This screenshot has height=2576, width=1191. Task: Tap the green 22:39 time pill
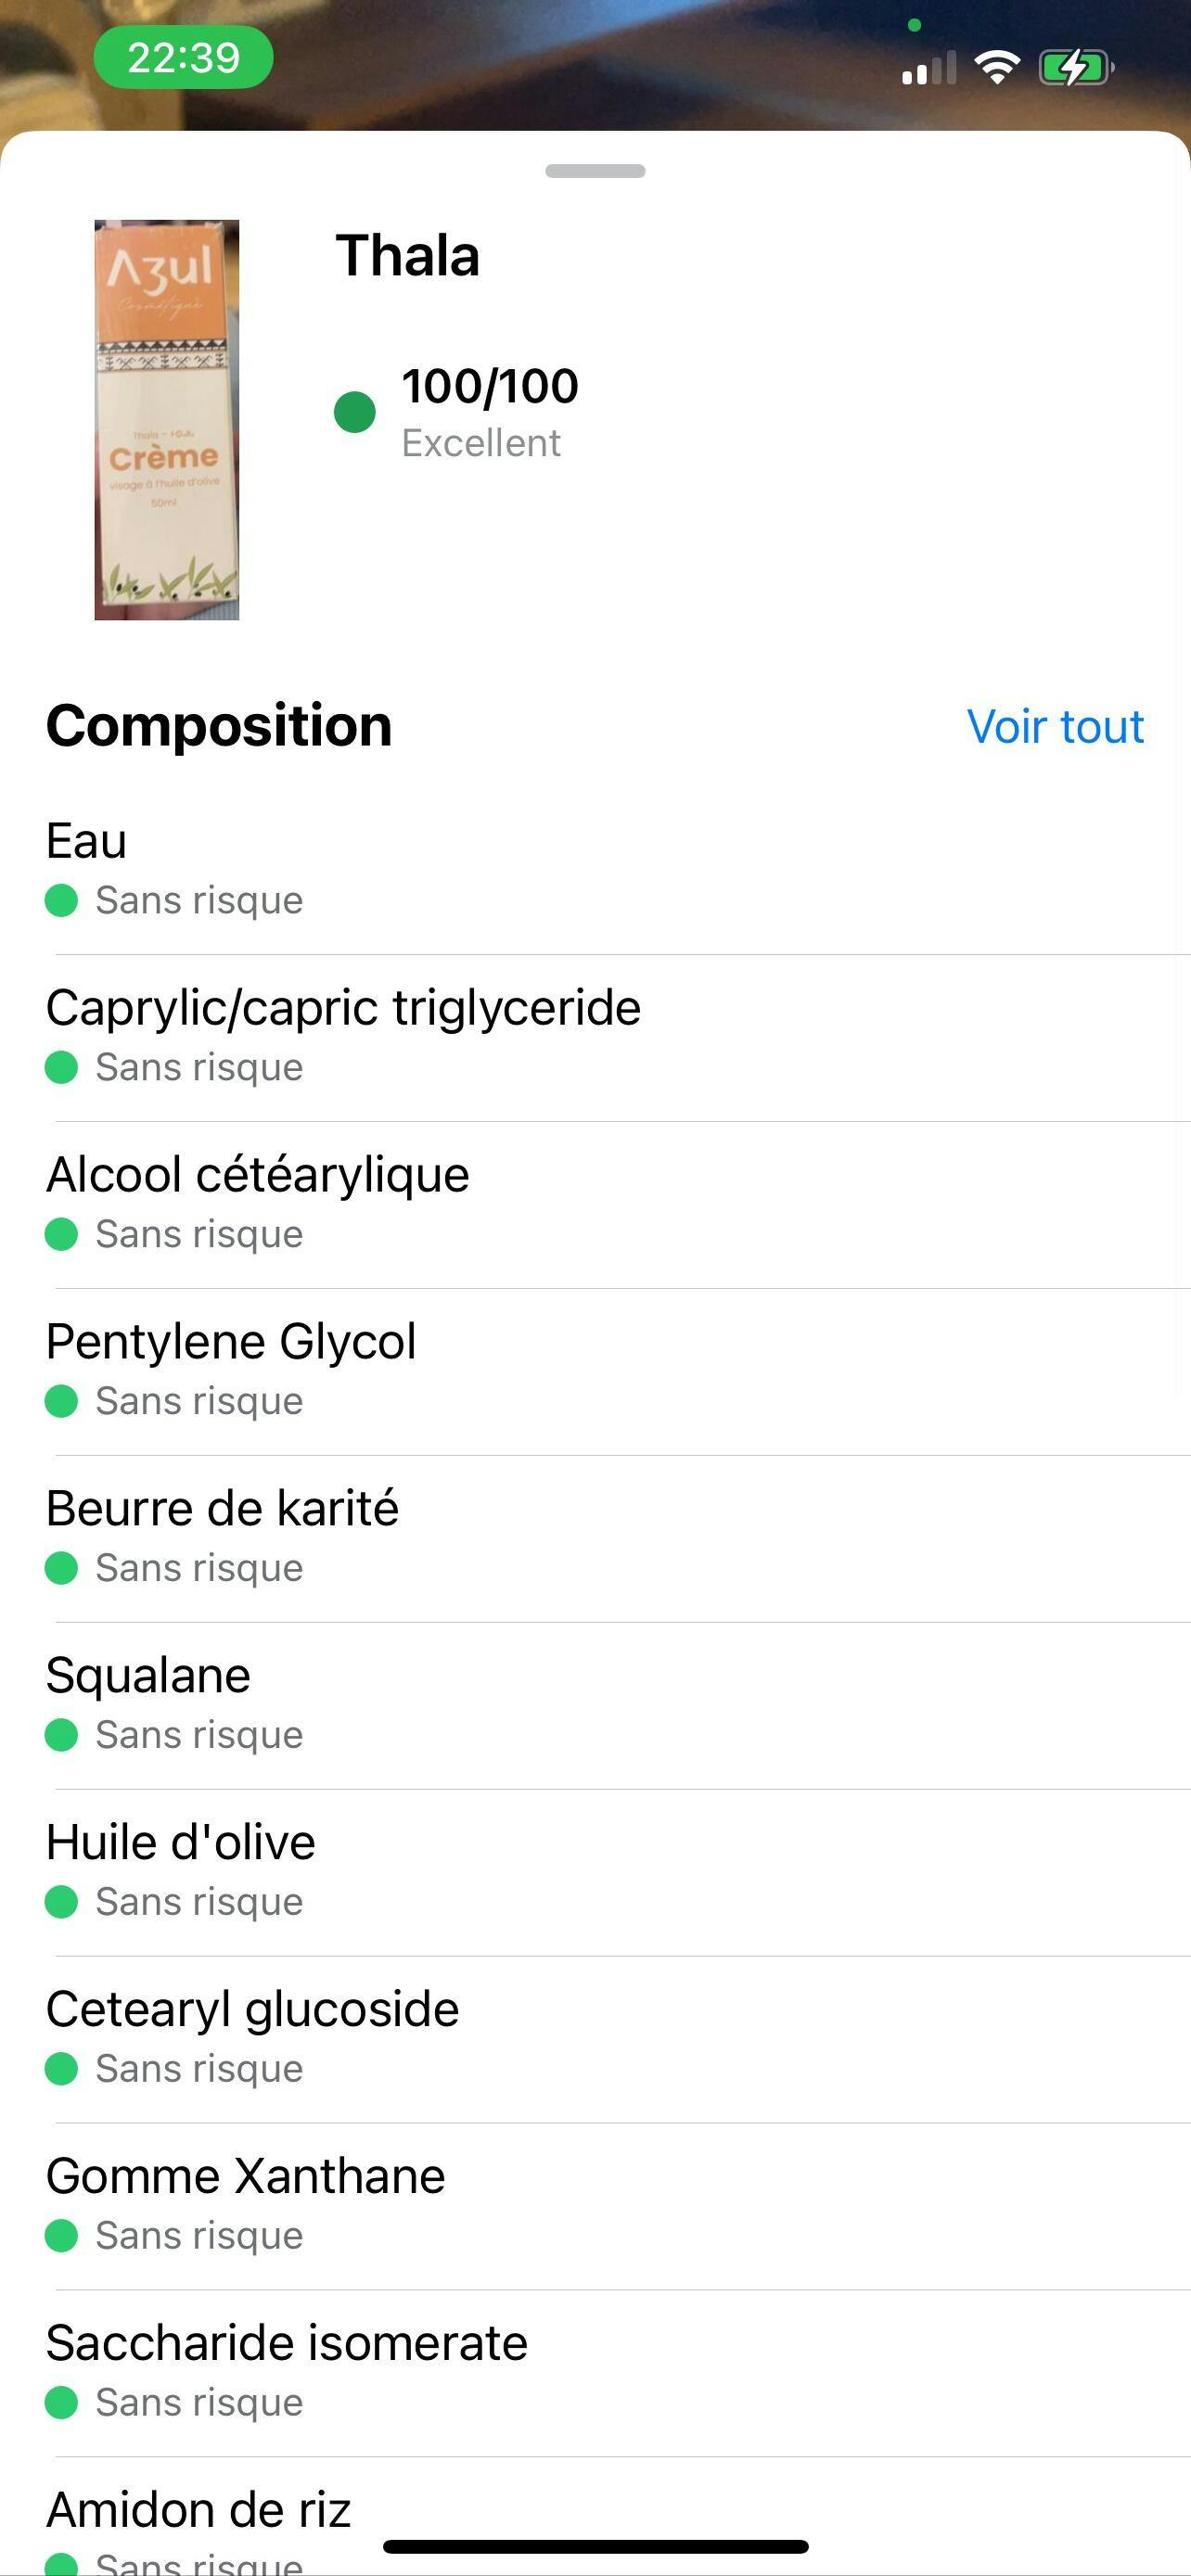click(x=183, y=58)
